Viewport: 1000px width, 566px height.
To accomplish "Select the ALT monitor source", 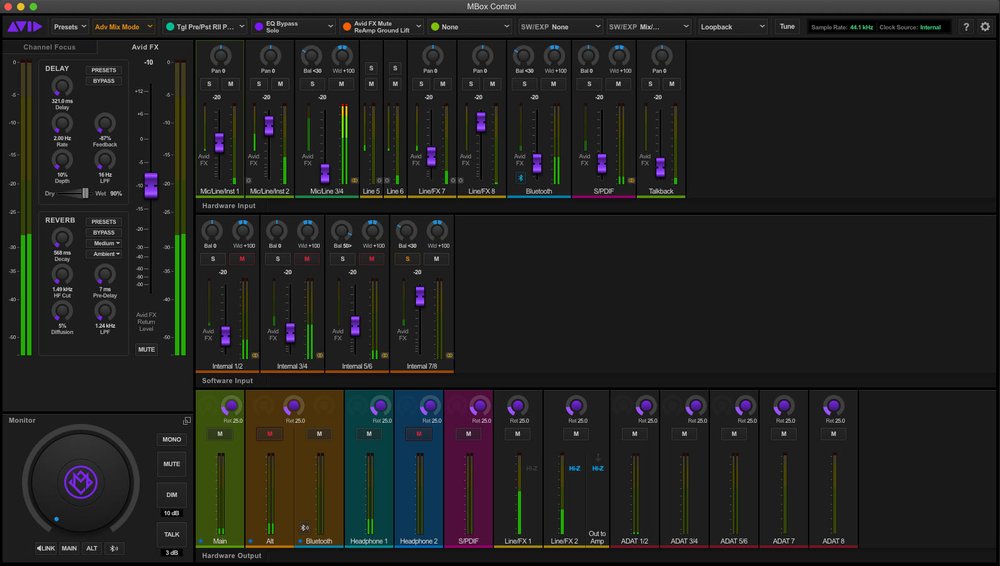I will [92, 548].
